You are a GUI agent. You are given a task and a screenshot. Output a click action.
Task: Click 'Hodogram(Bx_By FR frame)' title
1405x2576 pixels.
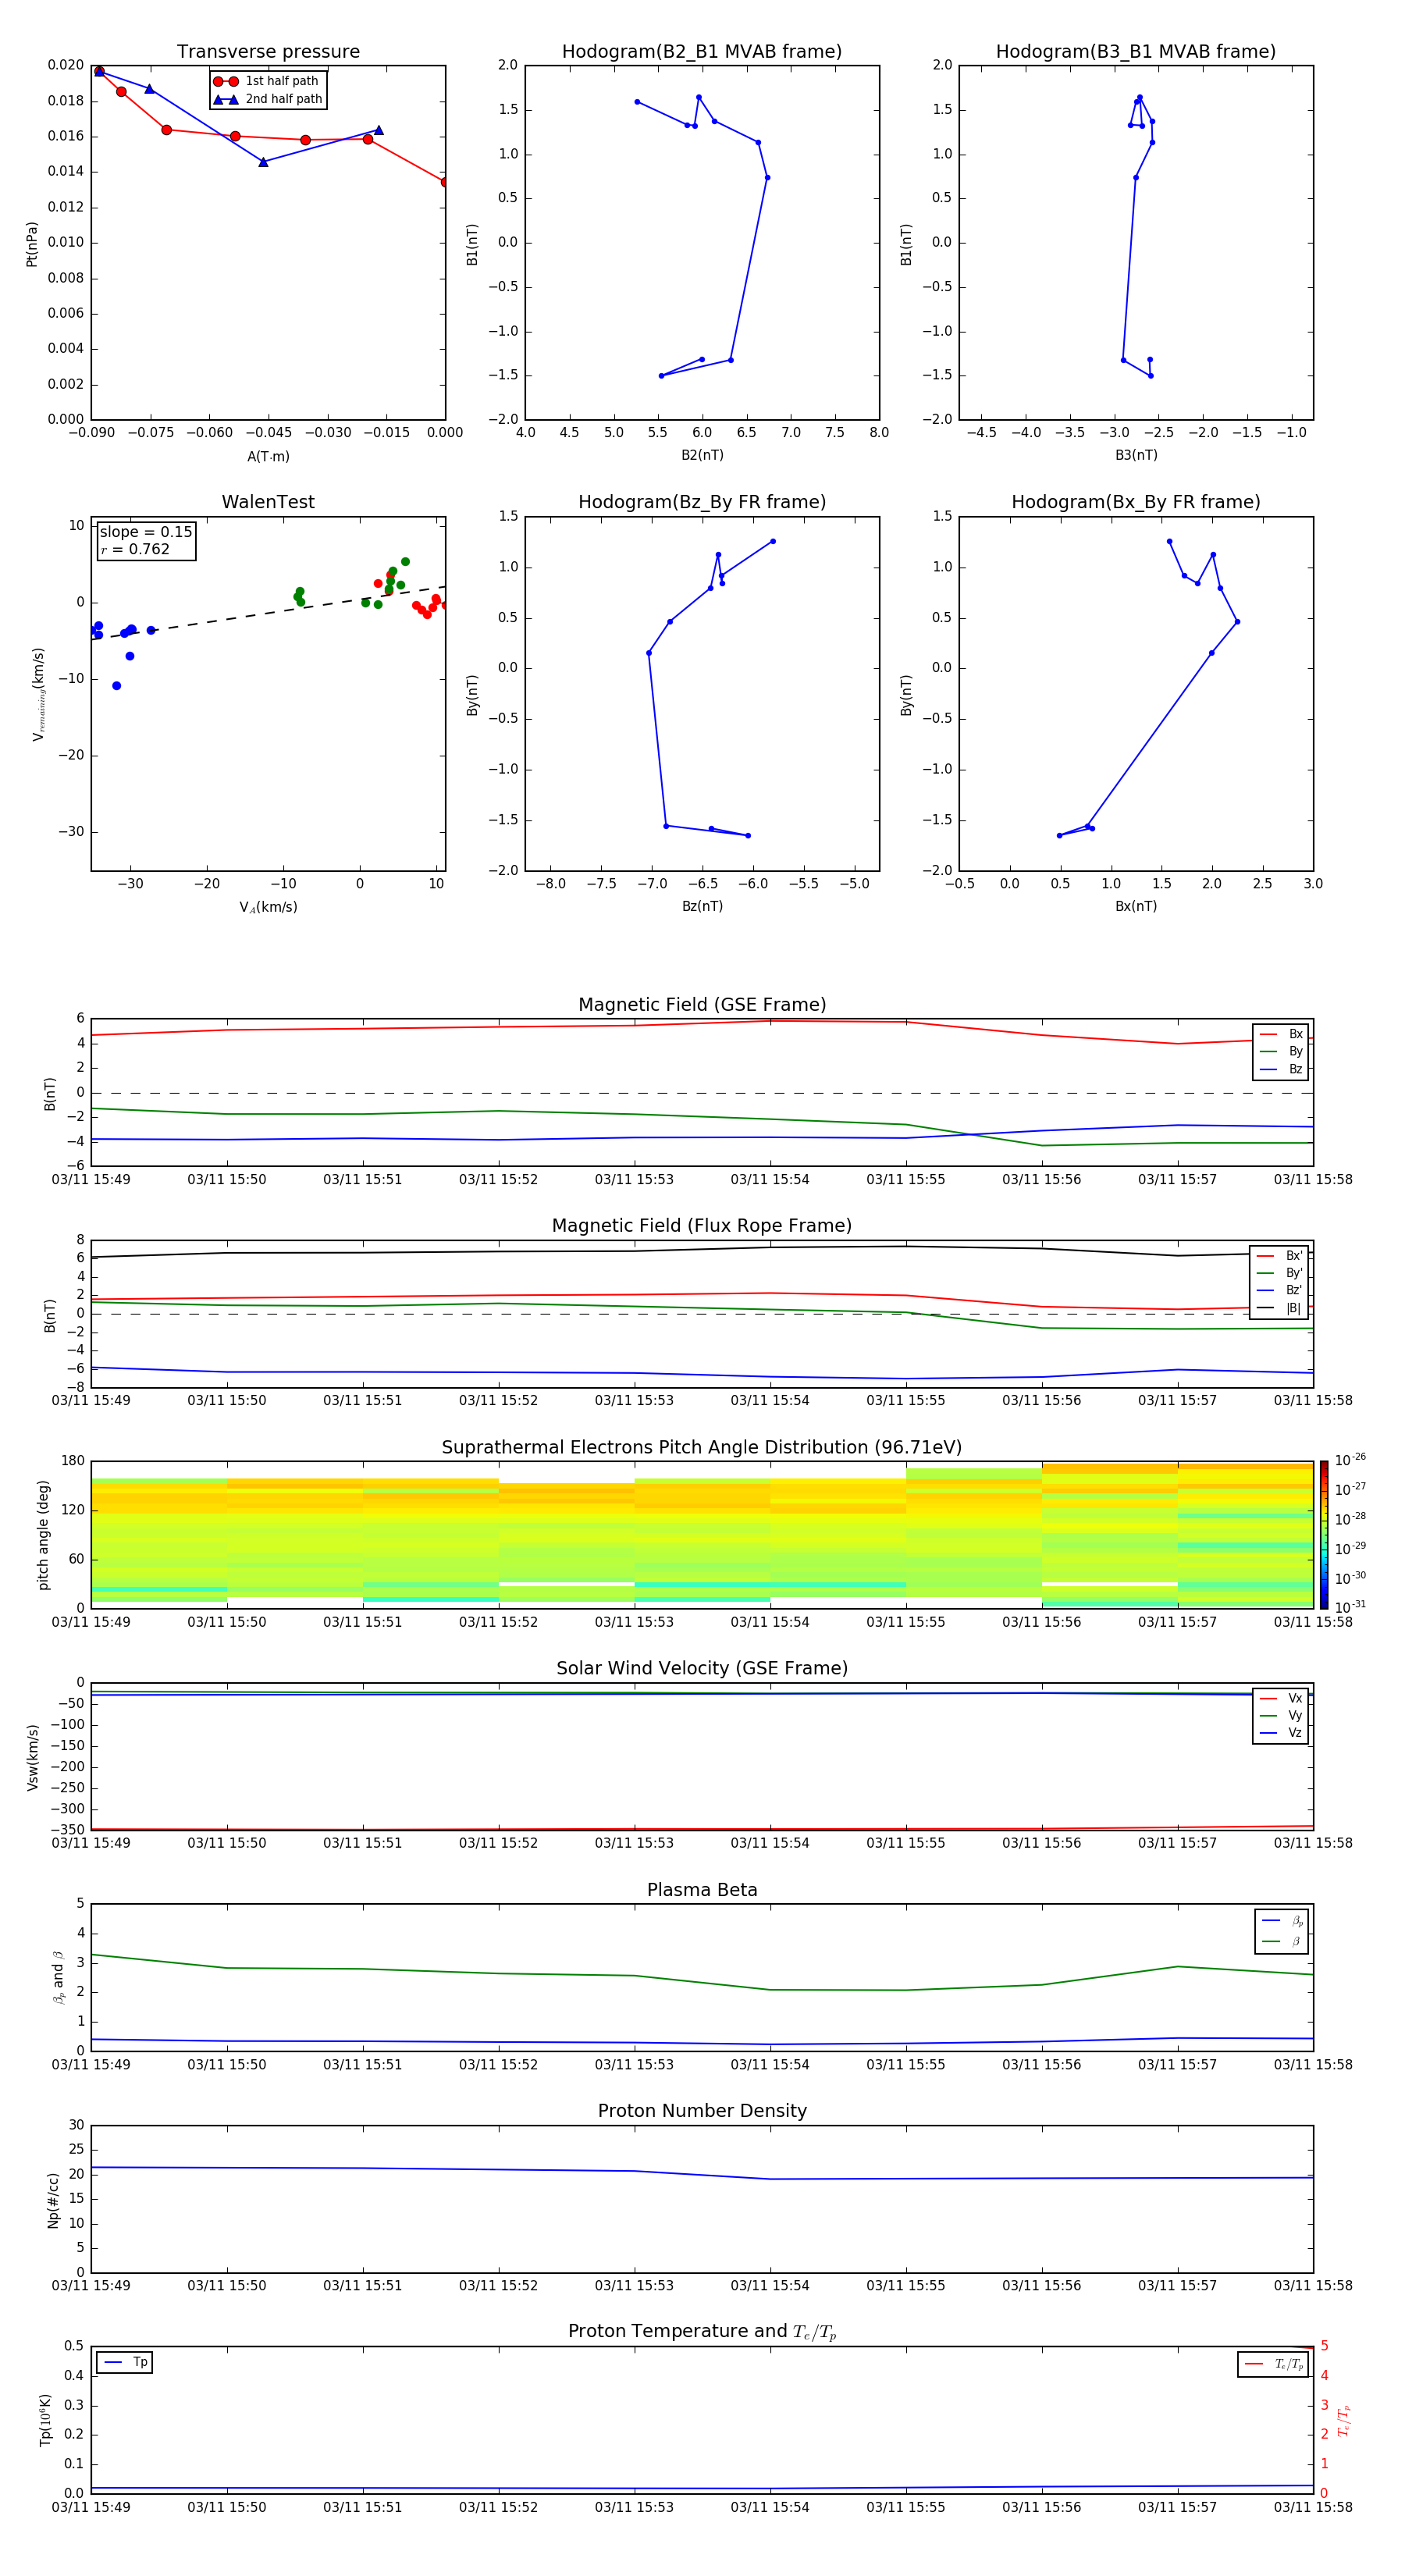coord(1136,502)
